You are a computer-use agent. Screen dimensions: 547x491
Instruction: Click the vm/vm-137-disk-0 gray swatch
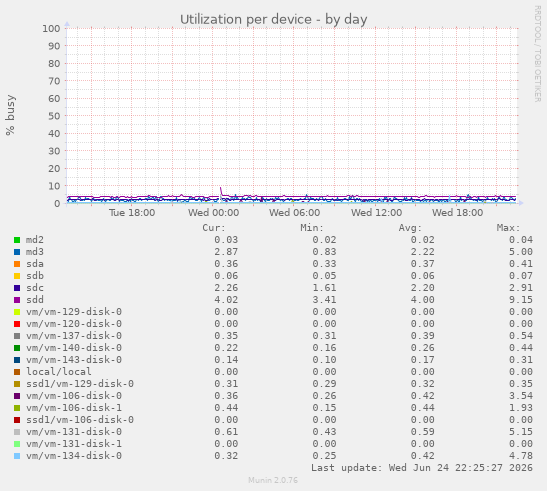[x=17, y=336]
